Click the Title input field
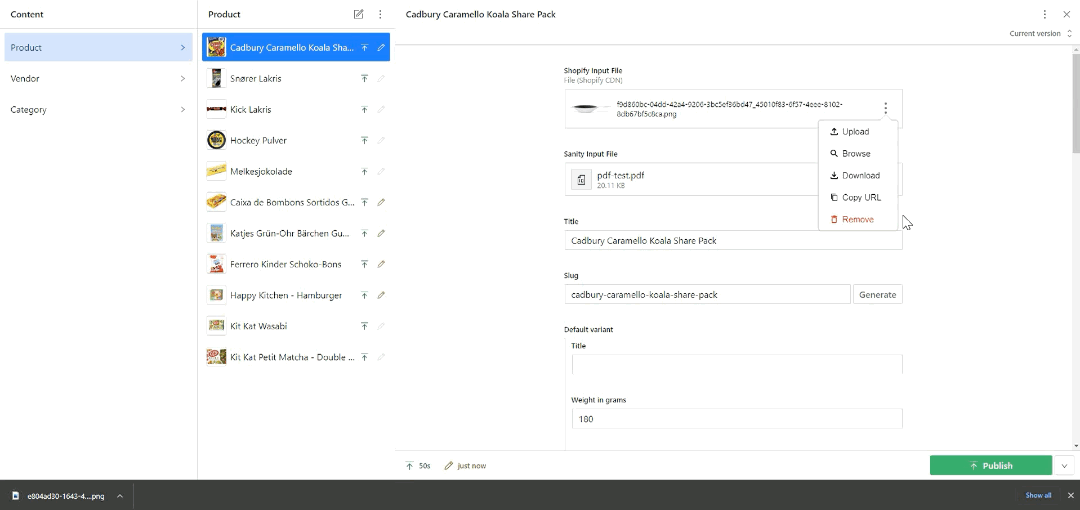The height and width of the screenshot is (510, 1080). click(733, 241)
